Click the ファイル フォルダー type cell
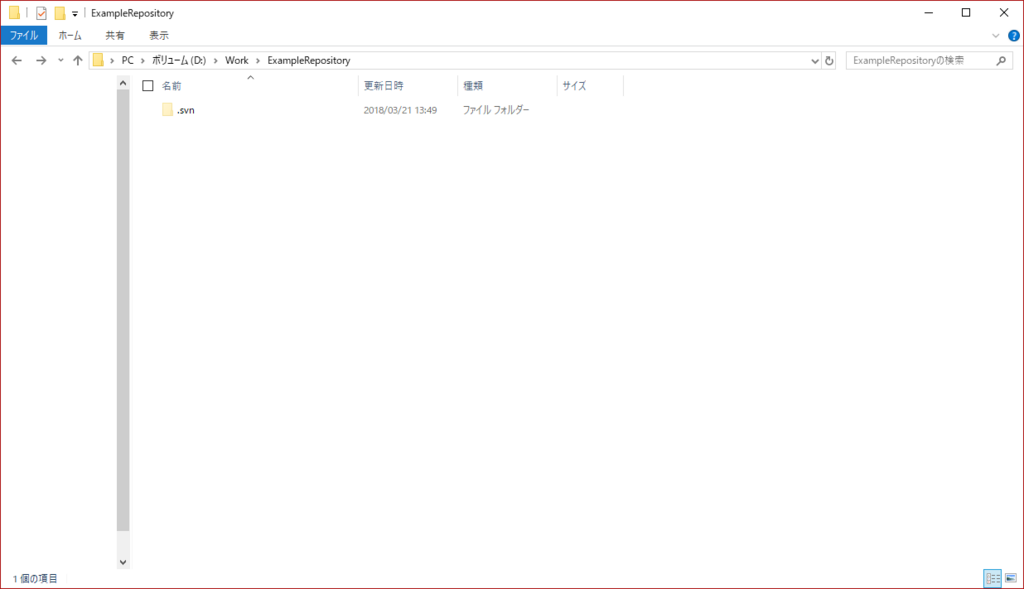This screenshot has width=1024, height=589. coord(496,110)
